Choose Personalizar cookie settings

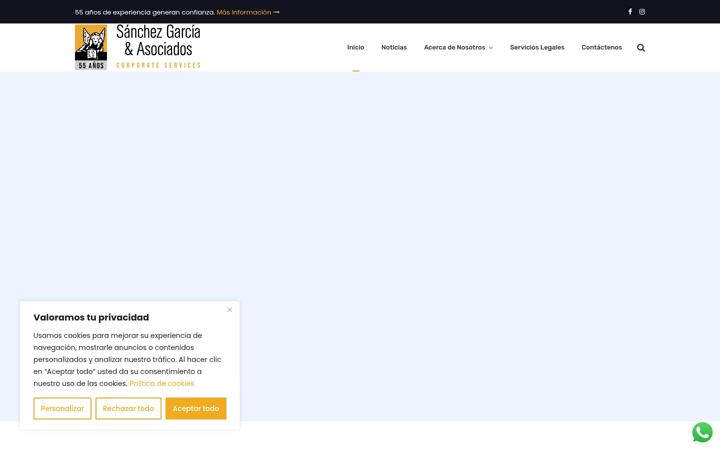62,409
